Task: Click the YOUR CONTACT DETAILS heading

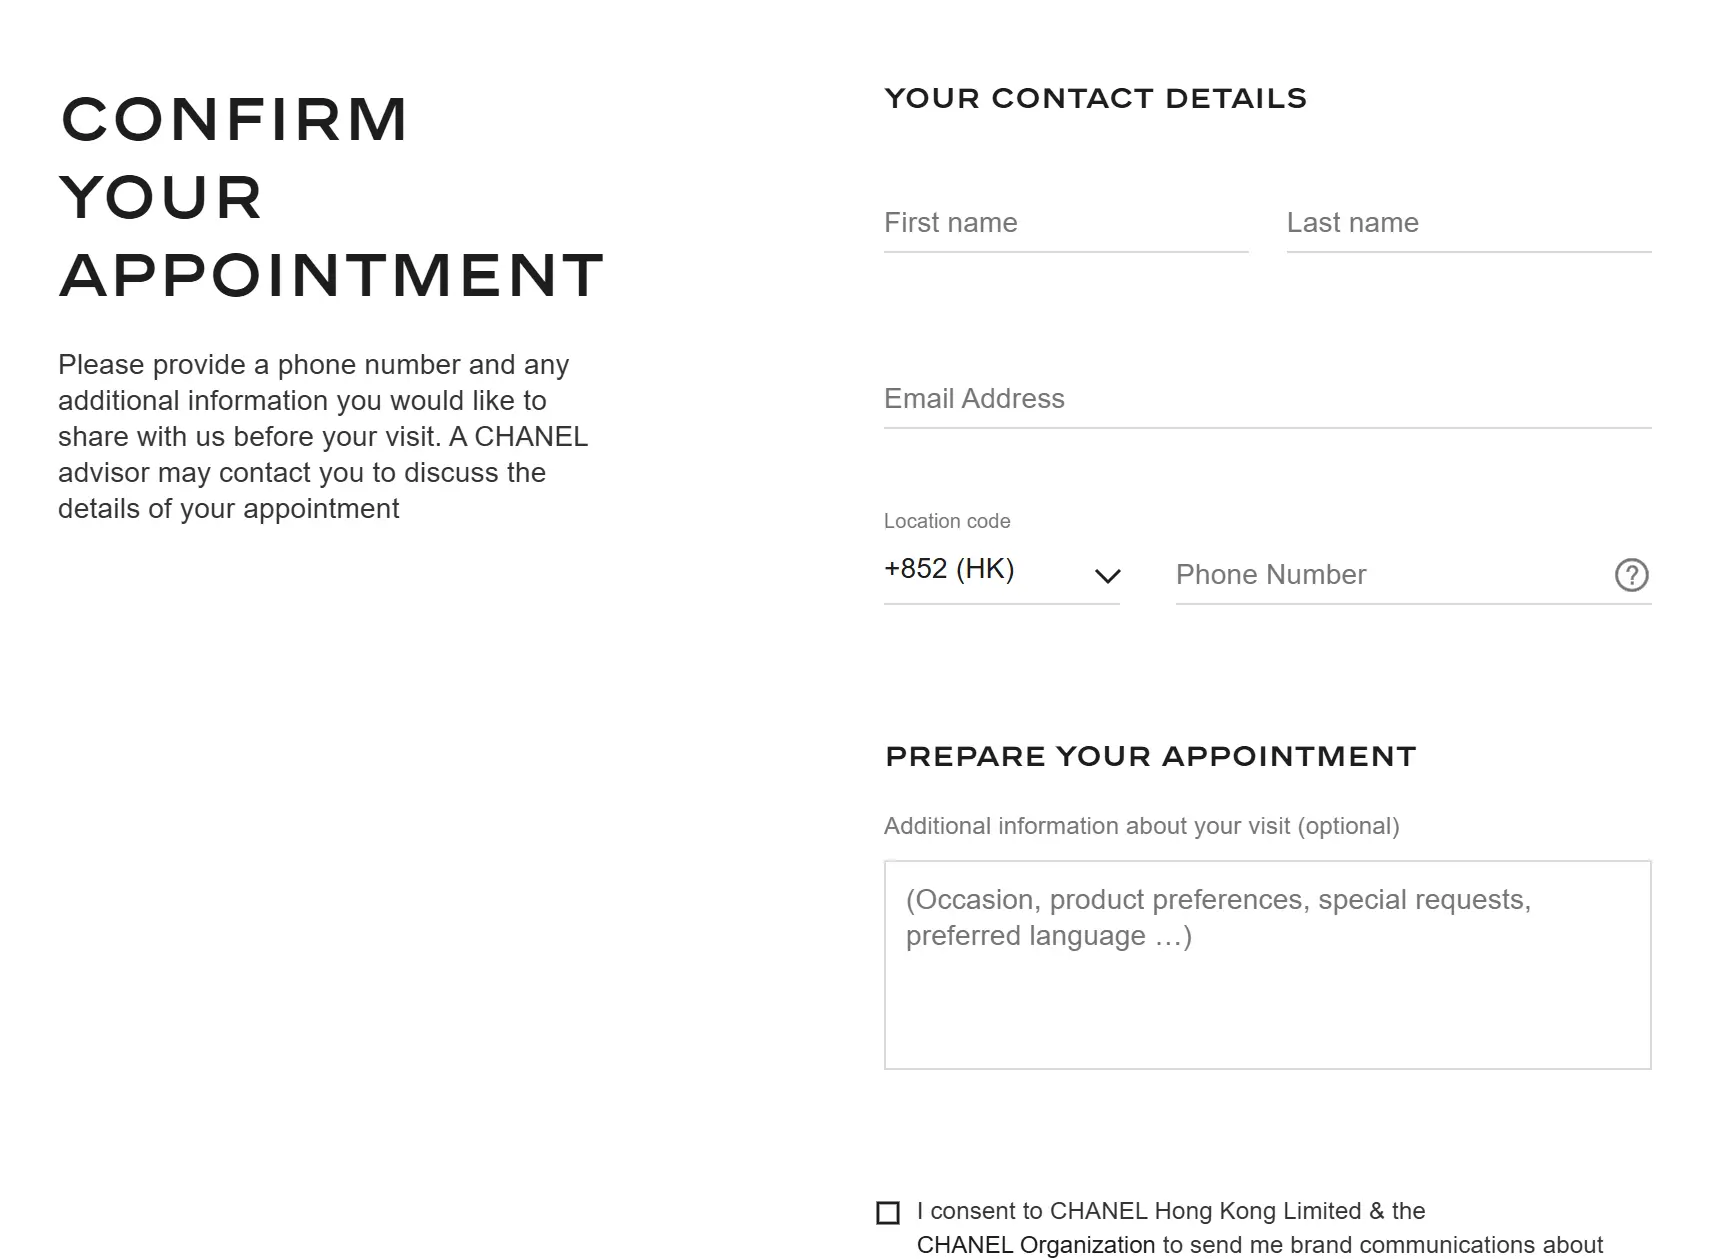Action: tap(1095, 98)
